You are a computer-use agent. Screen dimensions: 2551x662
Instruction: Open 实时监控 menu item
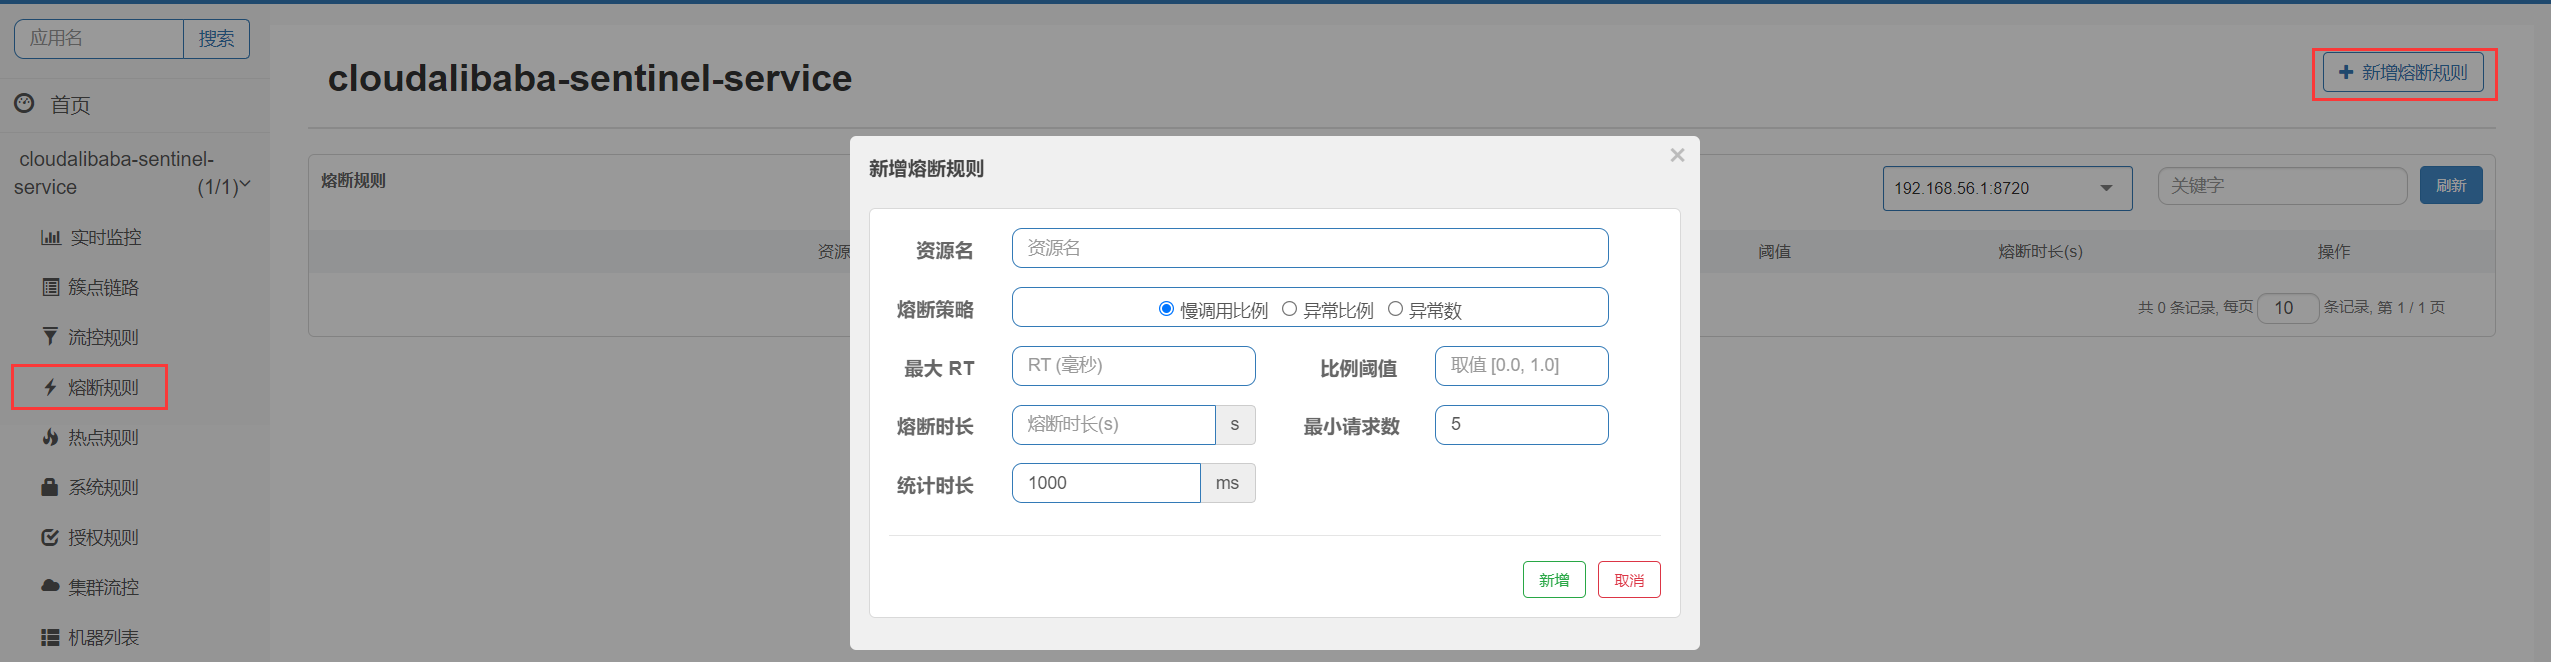pyautogui.click(x=105, y=237)
